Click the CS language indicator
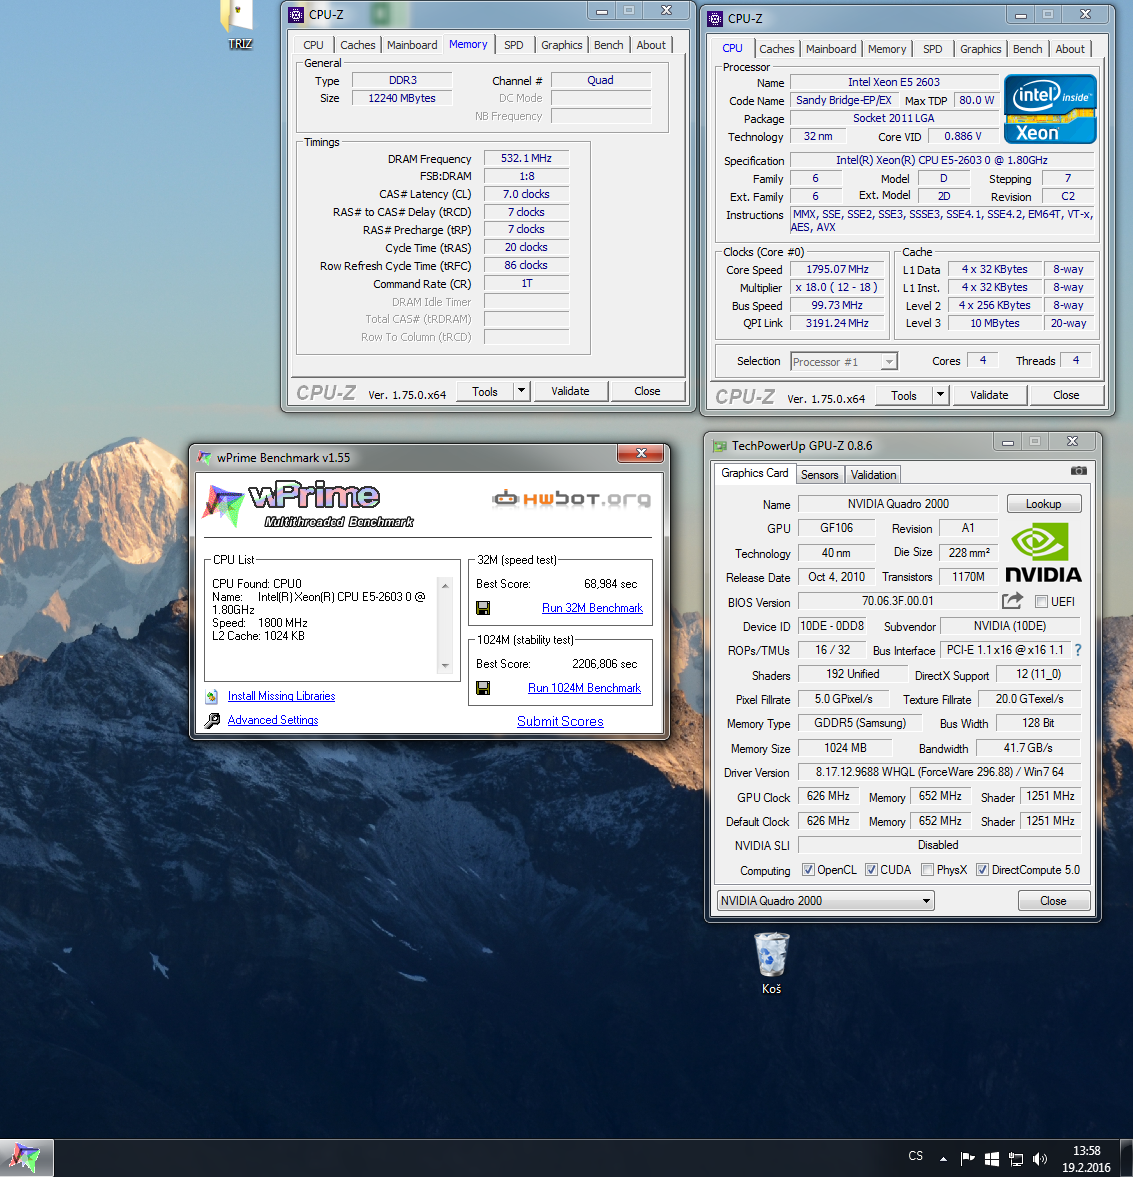 tap(915, 1156)
